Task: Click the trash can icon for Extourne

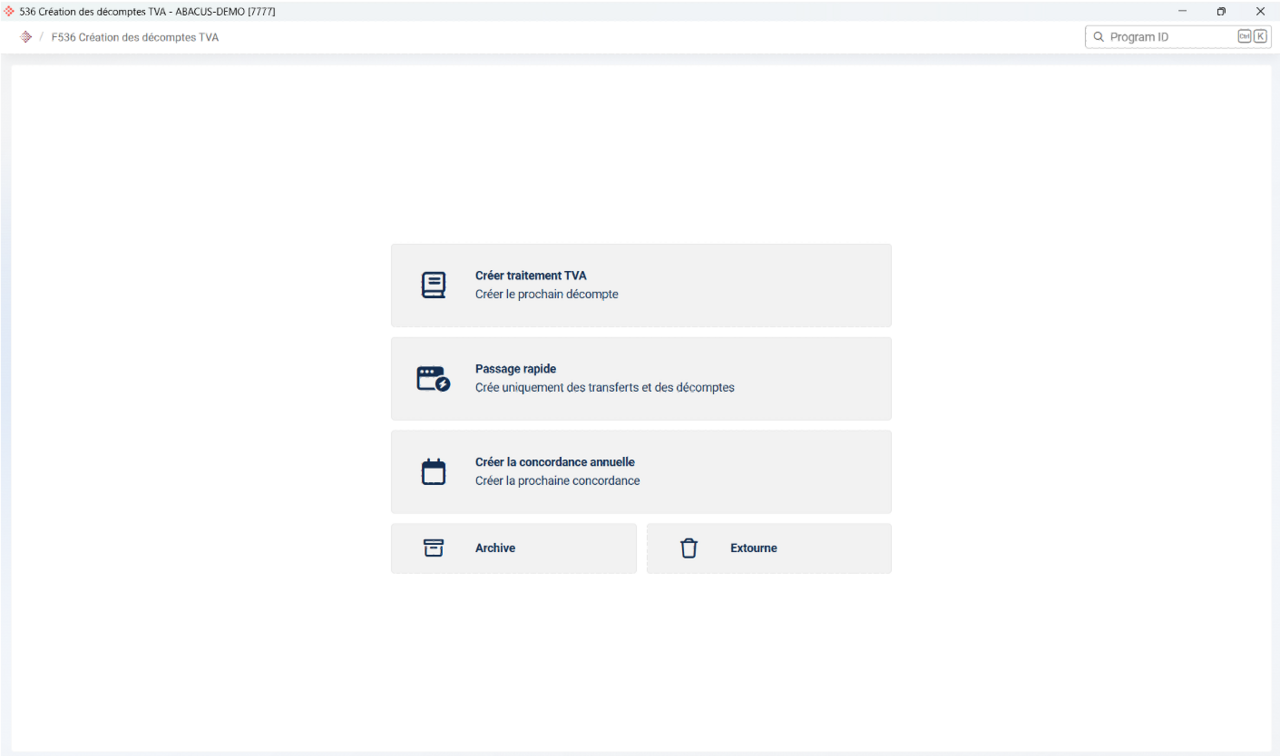Action: pyautogui.click(x=689, y=548)
